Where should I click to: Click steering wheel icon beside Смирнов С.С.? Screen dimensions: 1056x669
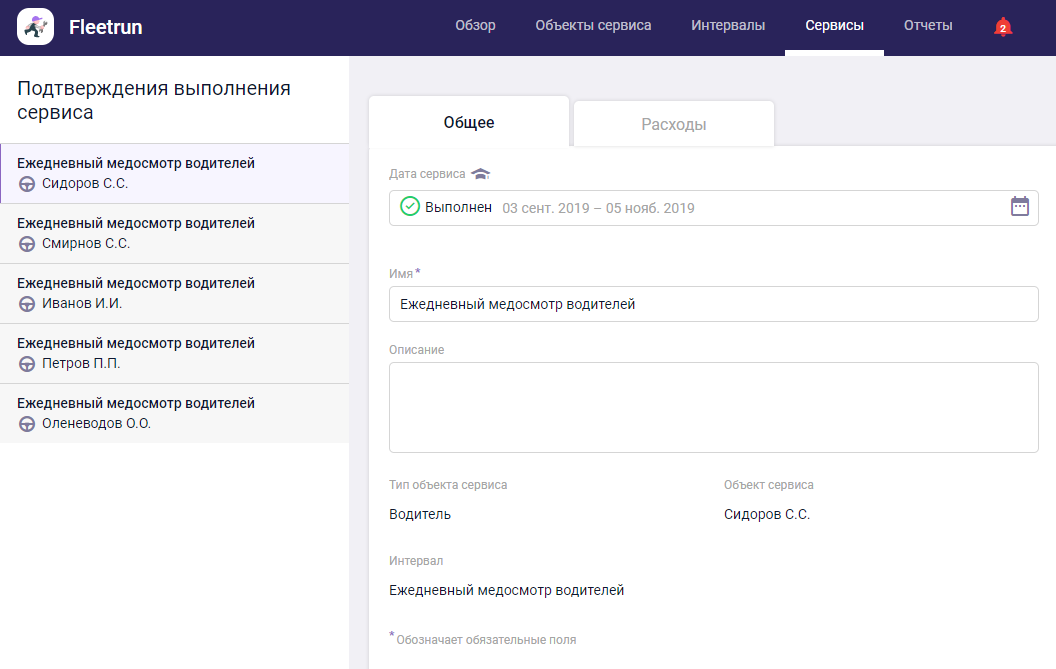coord(27,244)
